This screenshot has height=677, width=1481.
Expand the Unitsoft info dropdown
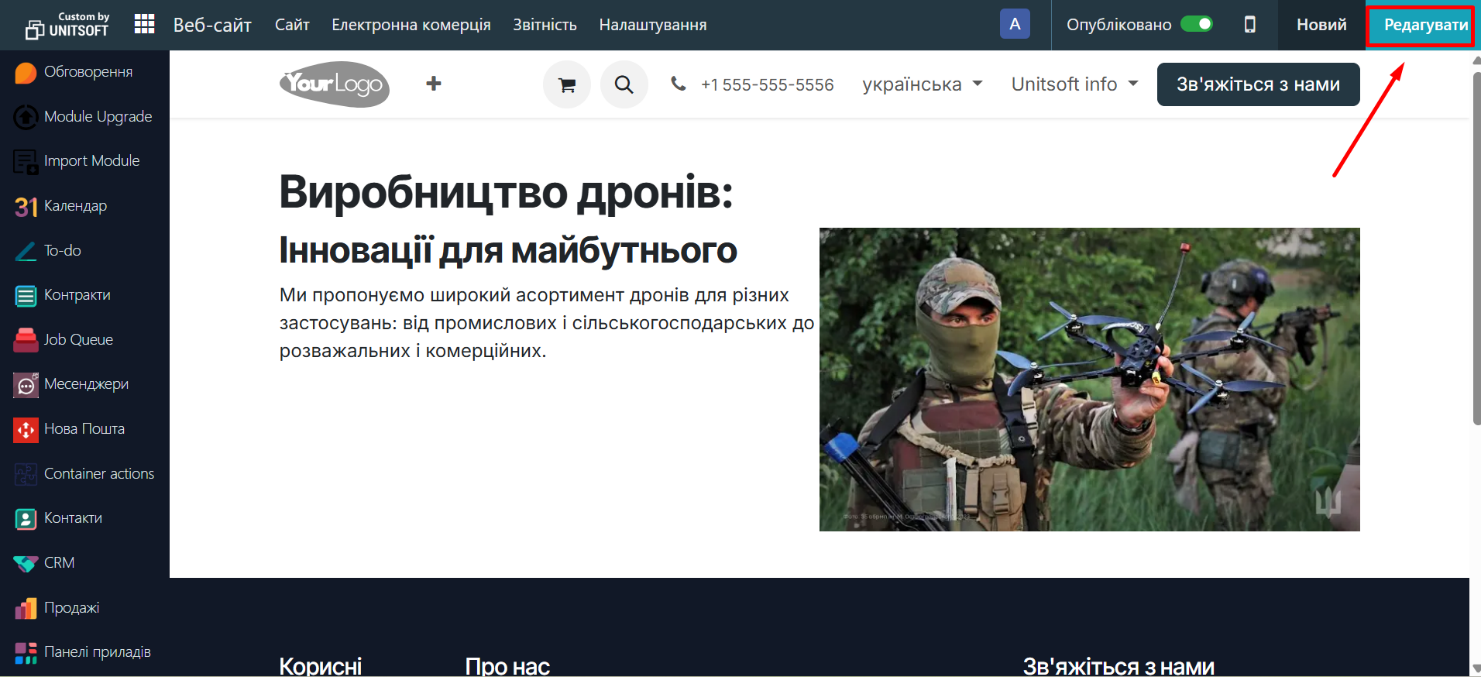pyautogui.click(x=1074, y=85)
